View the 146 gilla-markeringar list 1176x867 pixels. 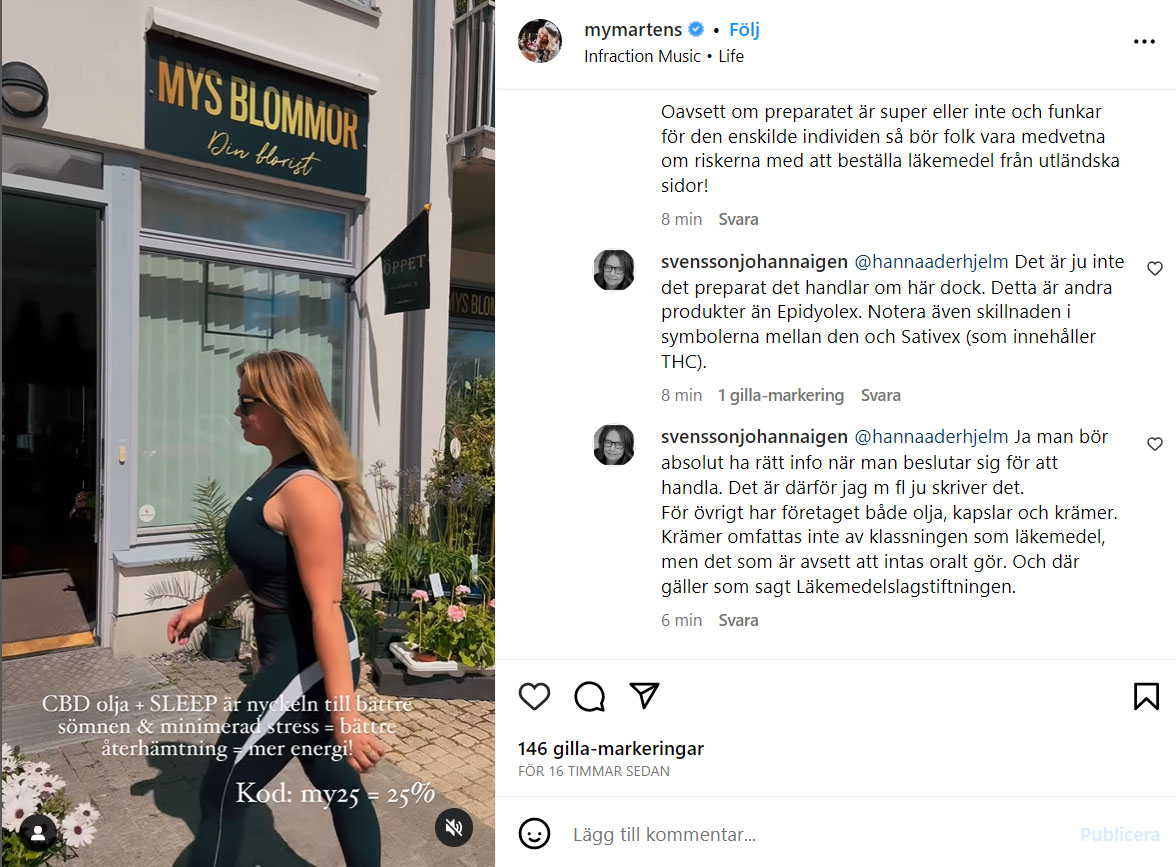click(610, 748)
